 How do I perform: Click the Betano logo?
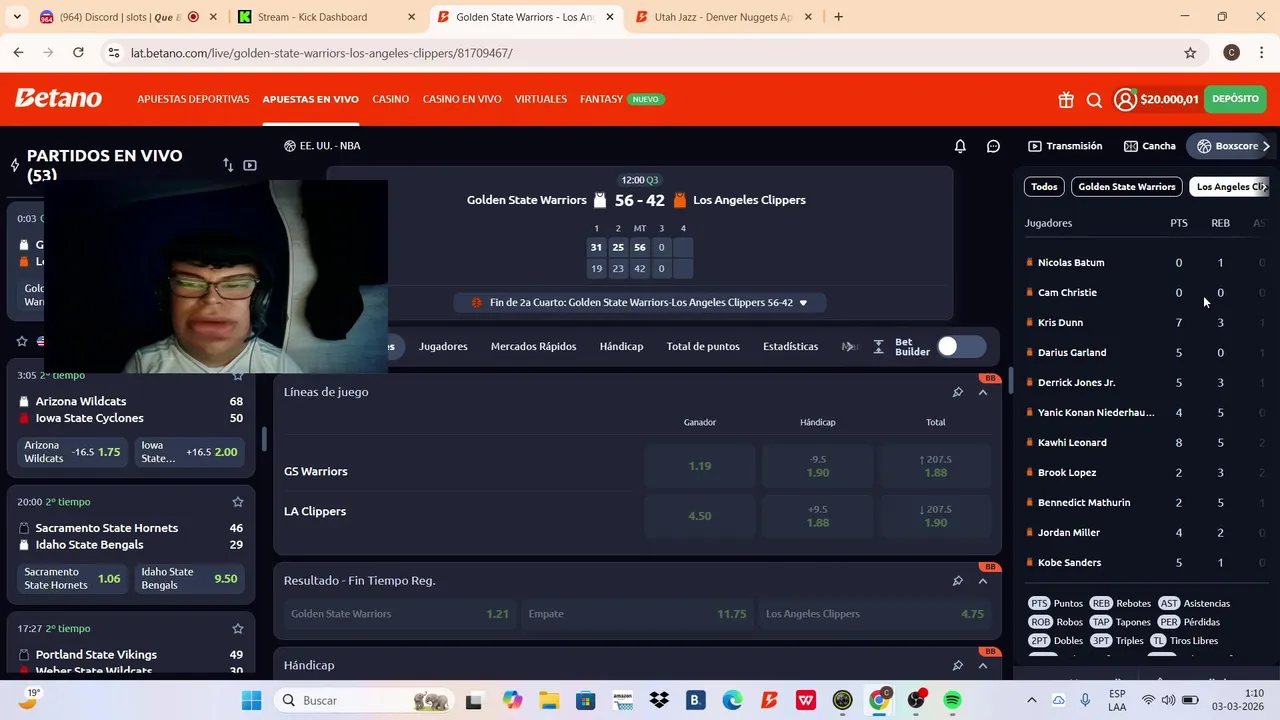58,98
